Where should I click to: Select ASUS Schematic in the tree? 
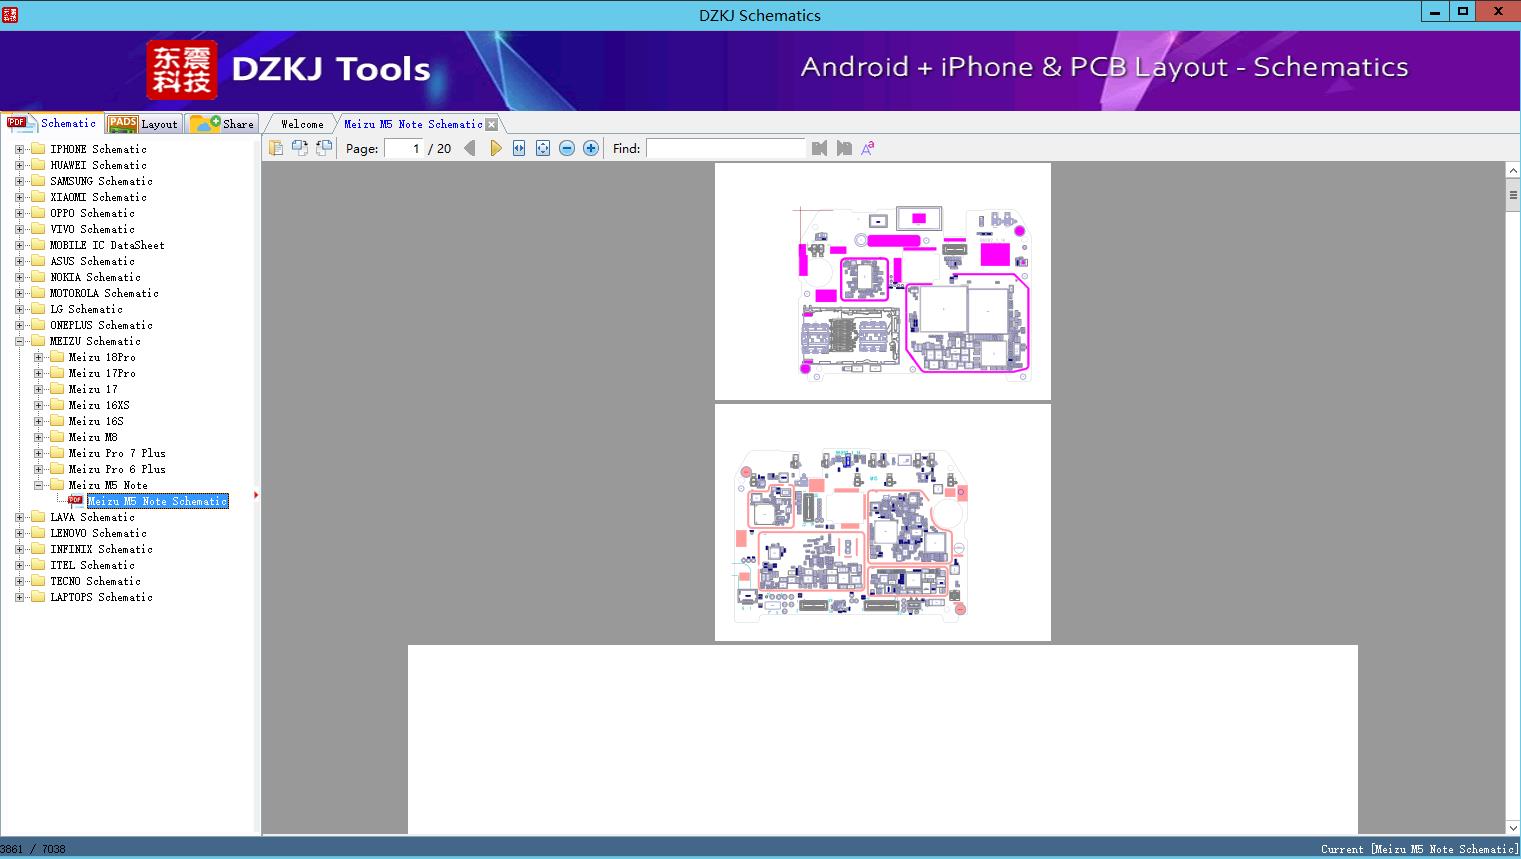[92, 261]
